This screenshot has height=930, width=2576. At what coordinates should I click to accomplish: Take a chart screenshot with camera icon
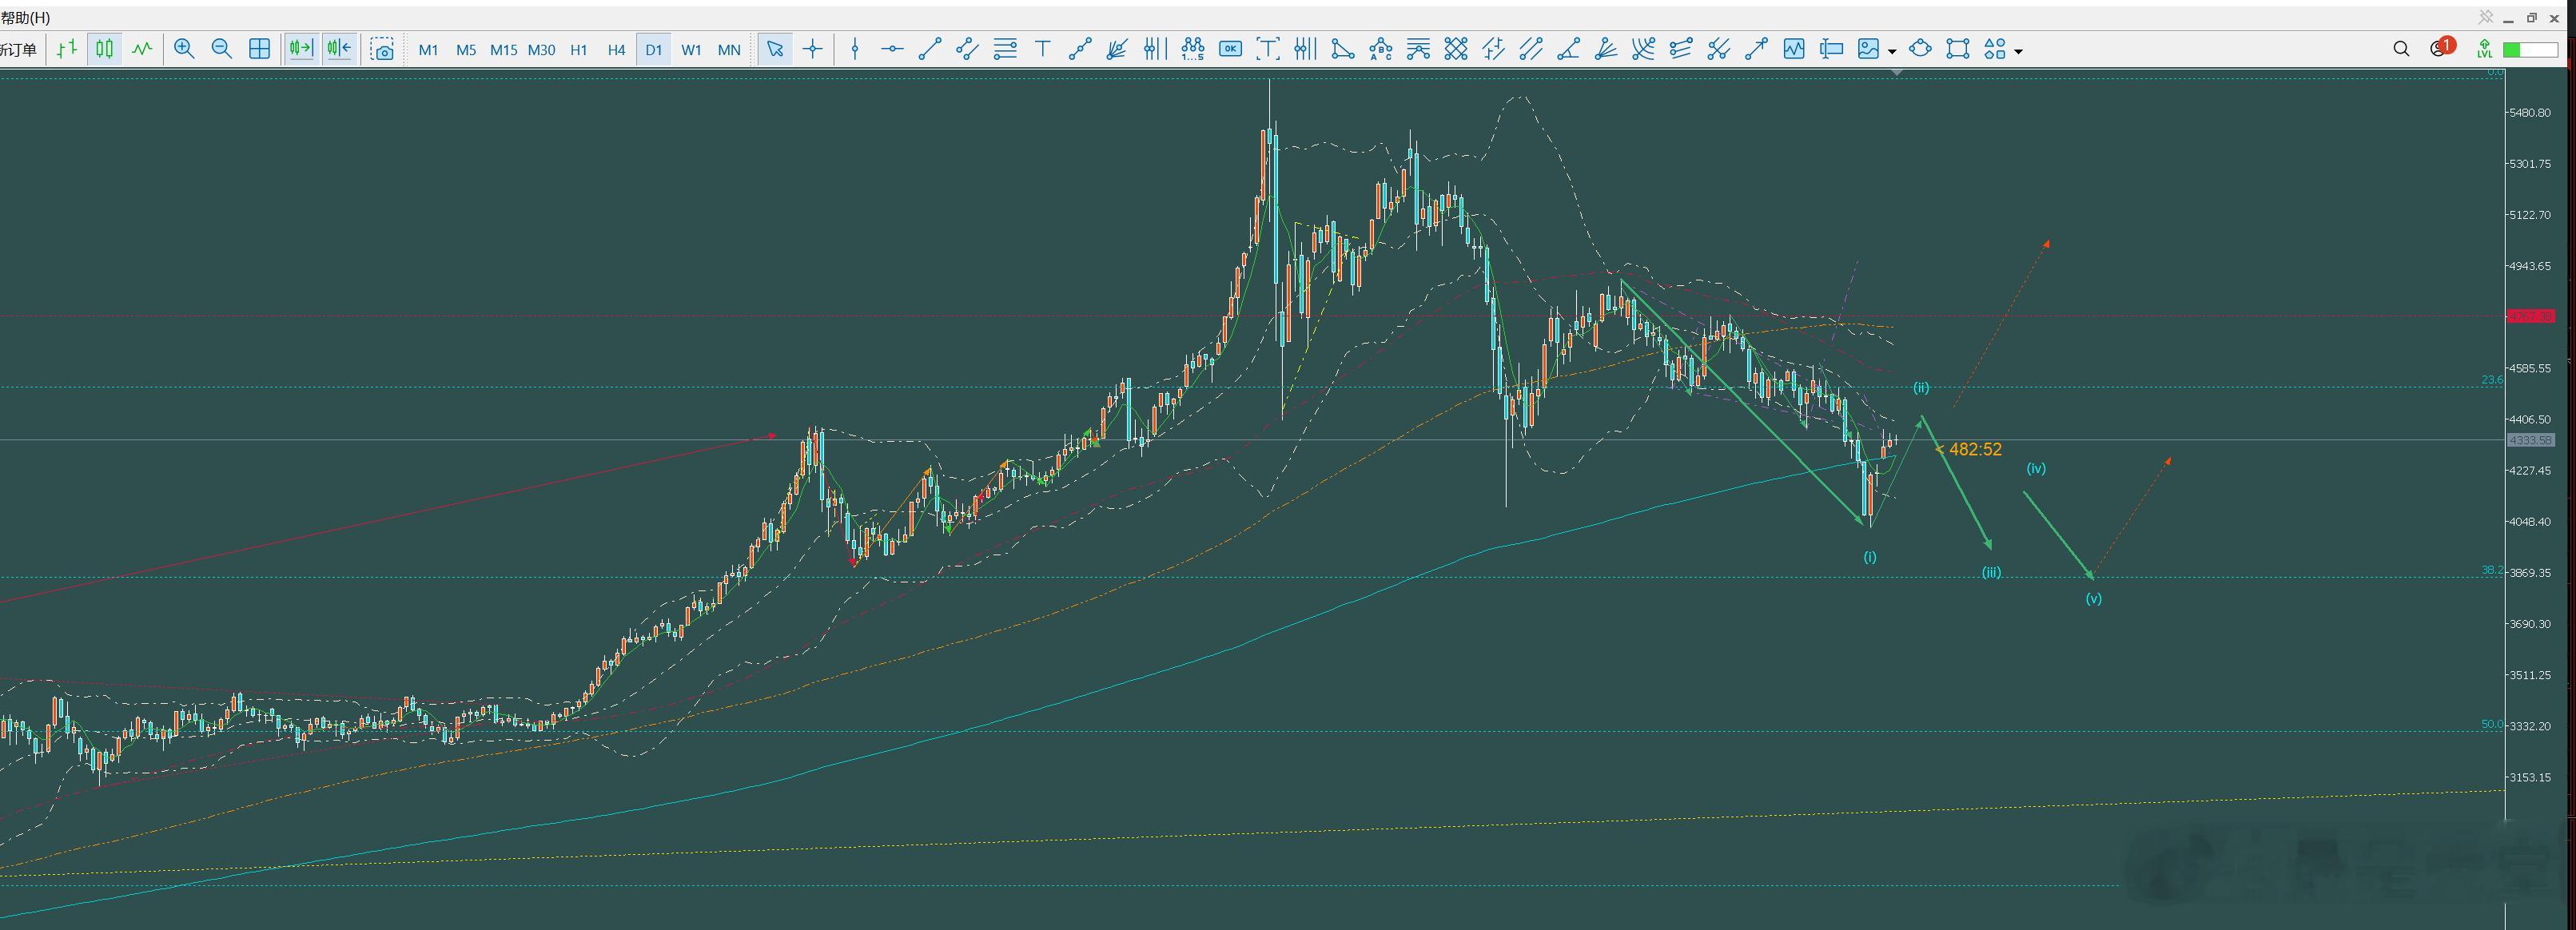[x=382, y=49]
